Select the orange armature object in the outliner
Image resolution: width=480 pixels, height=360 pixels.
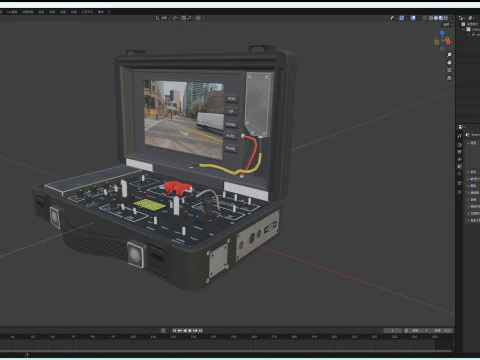pyautogui.click(x=474, y=34)
